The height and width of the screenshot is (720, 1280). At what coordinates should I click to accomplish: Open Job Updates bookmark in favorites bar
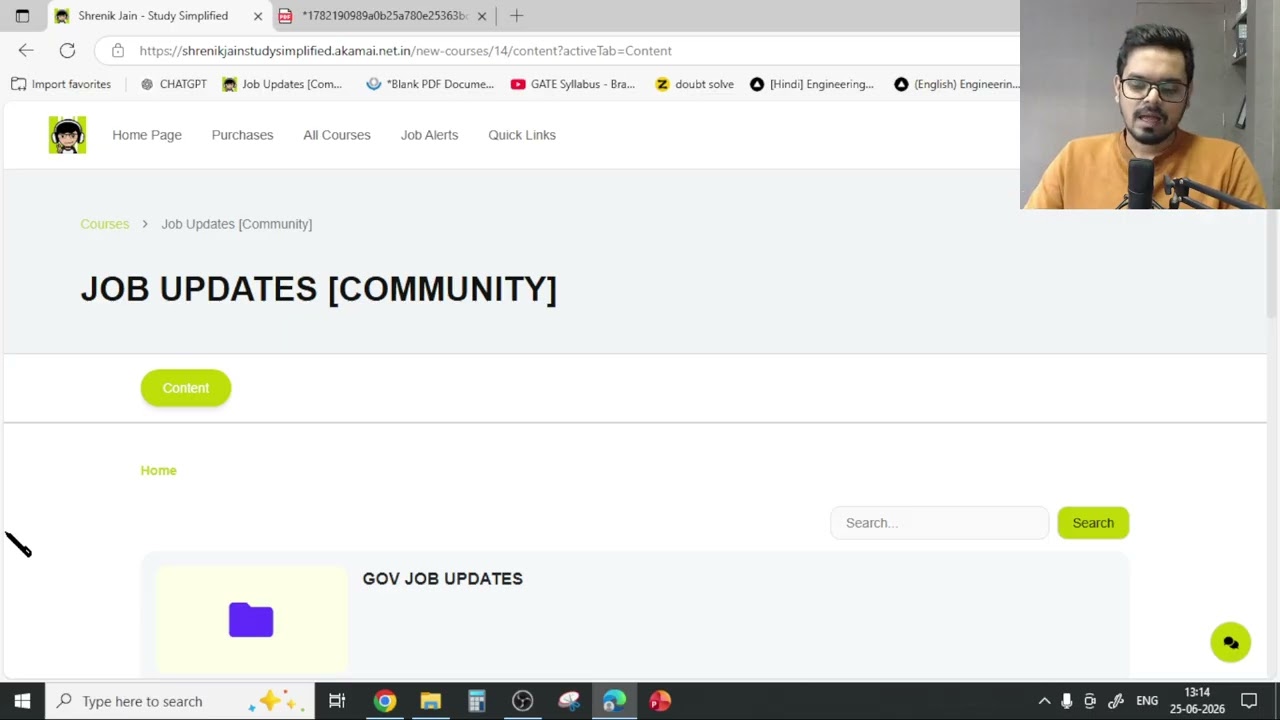(x=282, y=84)
